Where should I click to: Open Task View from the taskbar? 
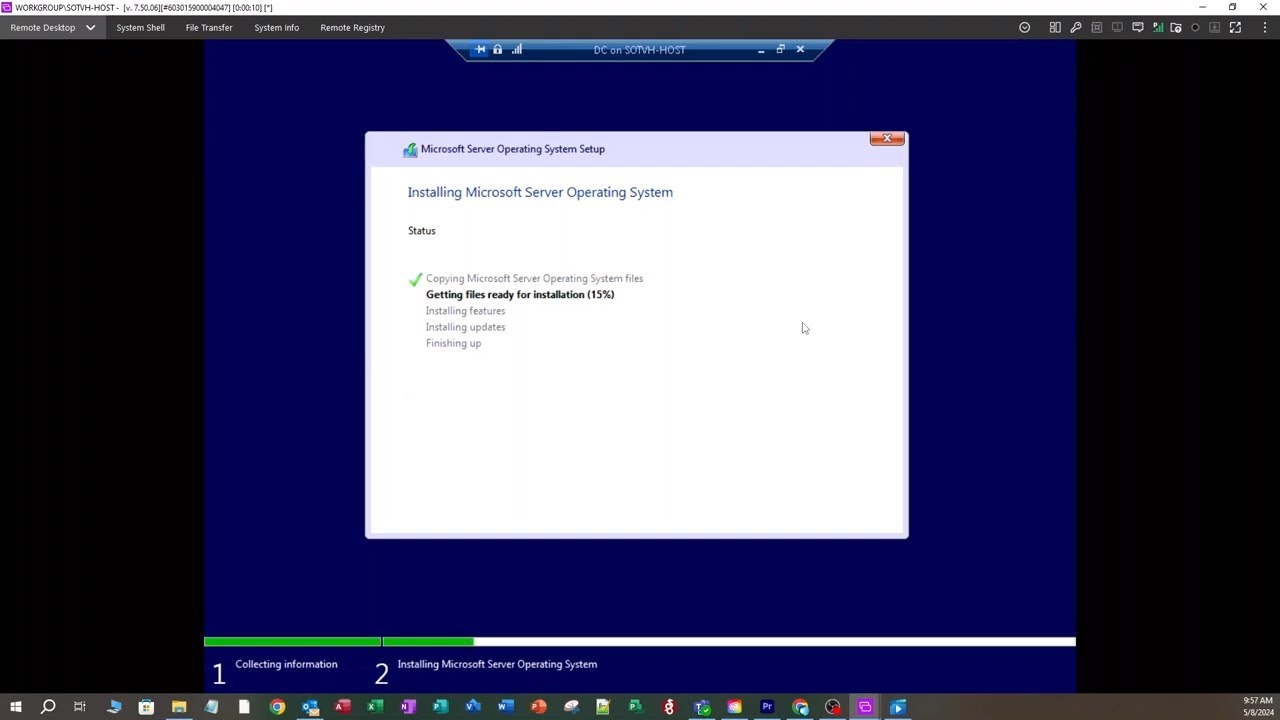[x=80, y=708]
